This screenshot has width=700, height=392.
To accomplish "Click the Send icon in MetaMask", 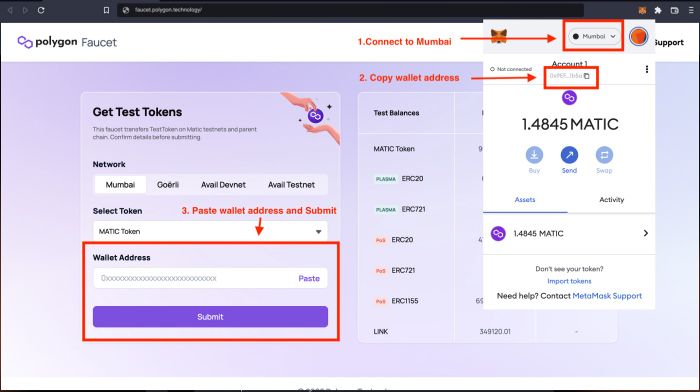I will point(569,155).
